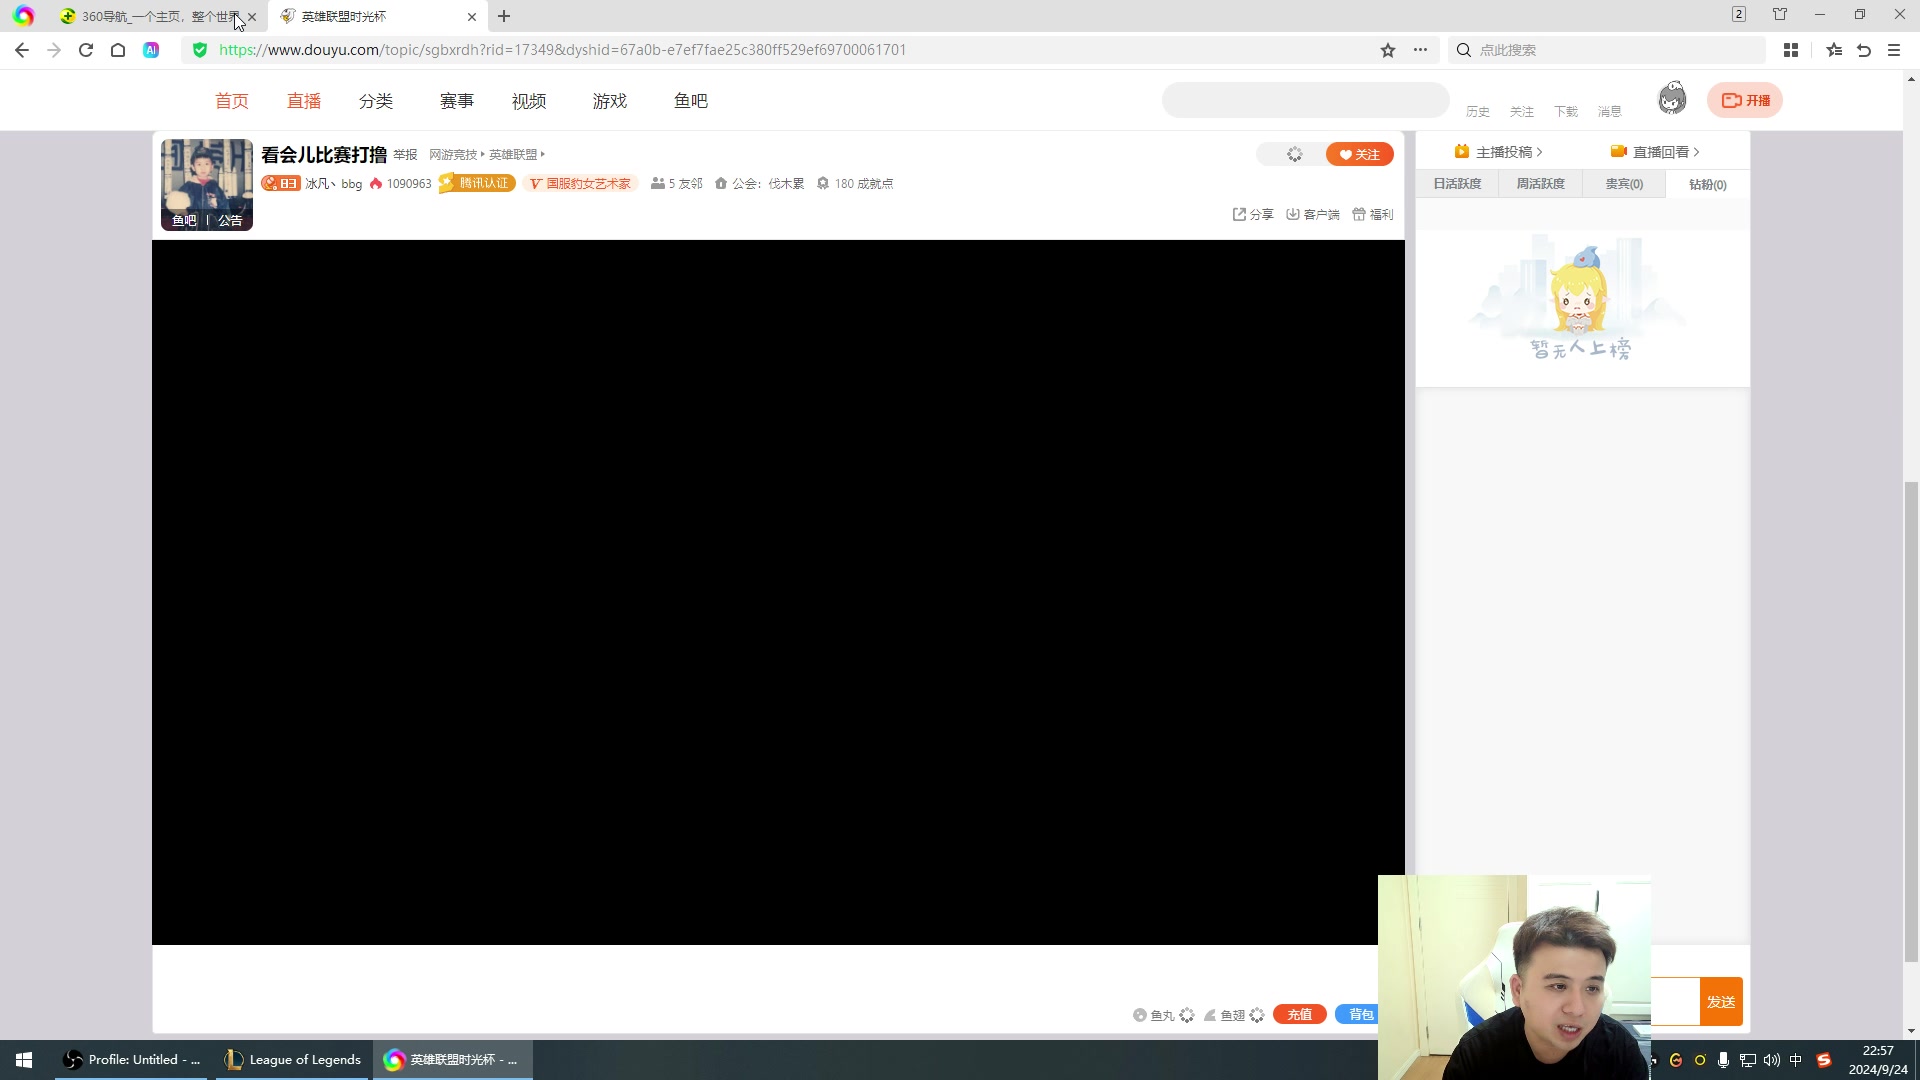Click the user avatar in the top bar
The height and width of the screenshot is (1080, 1920).
pyautogui.click(x=1672, y=97)
